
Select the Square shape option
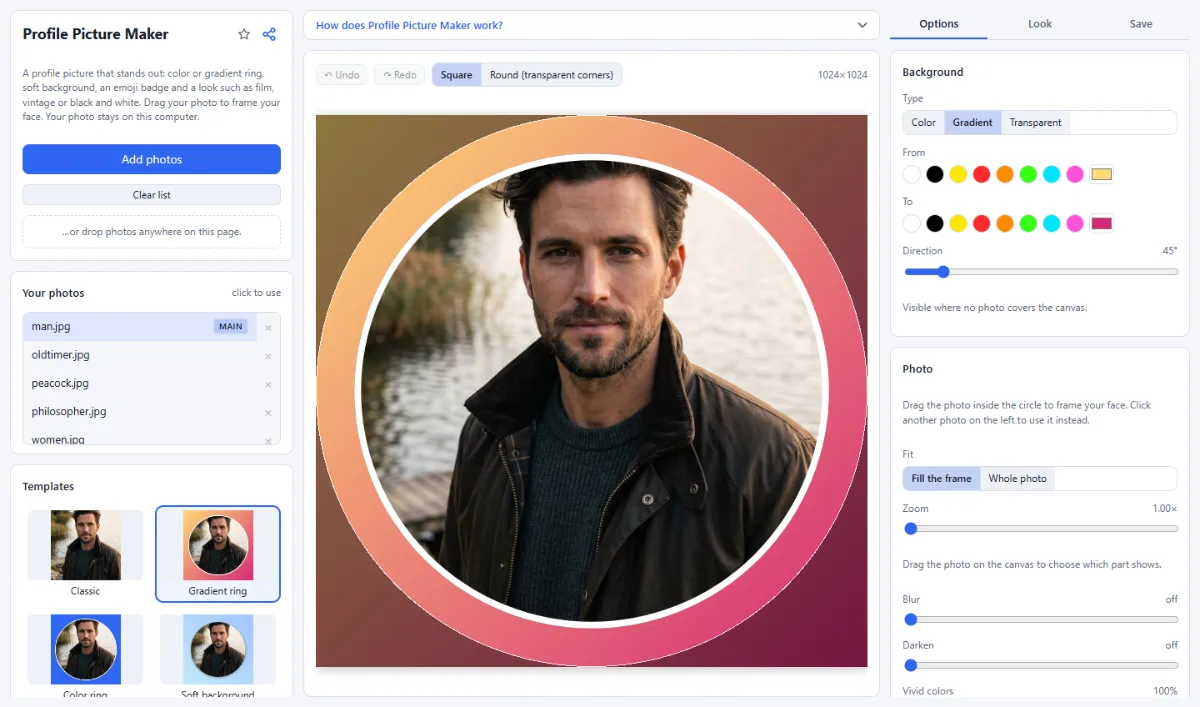tap(456, 75)
